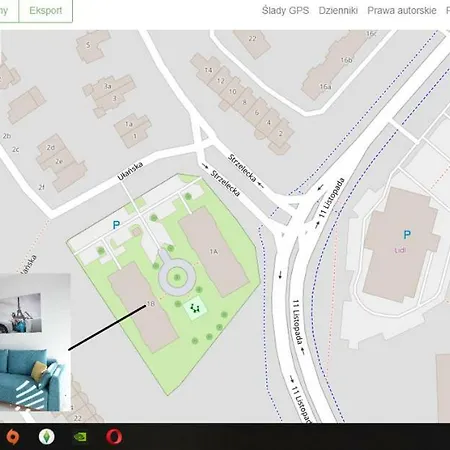Image resolution: width=450 pixels, height=450 pixels.
Task: Click house number 2b label
Action: (x=7, y=136)
